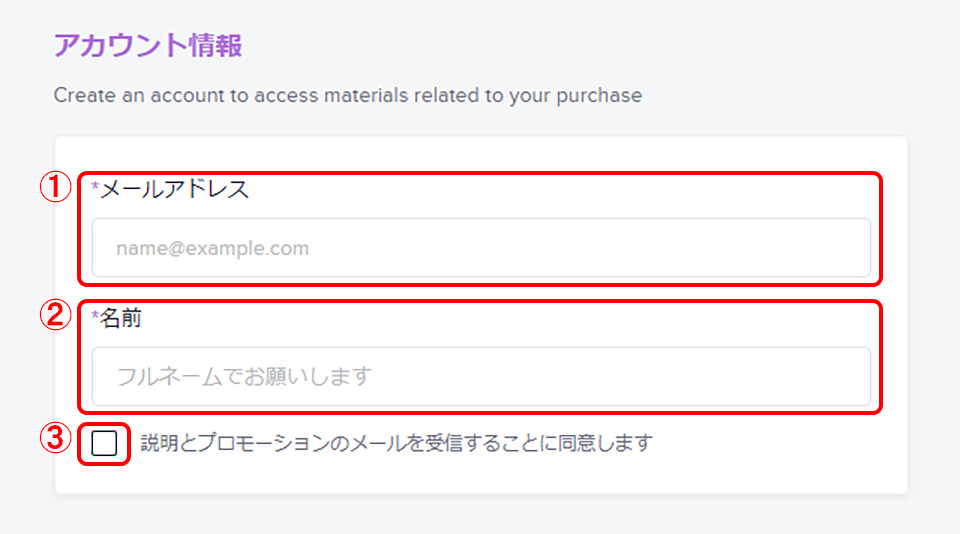Click the 'Create an account' description text

click(348, 96)
